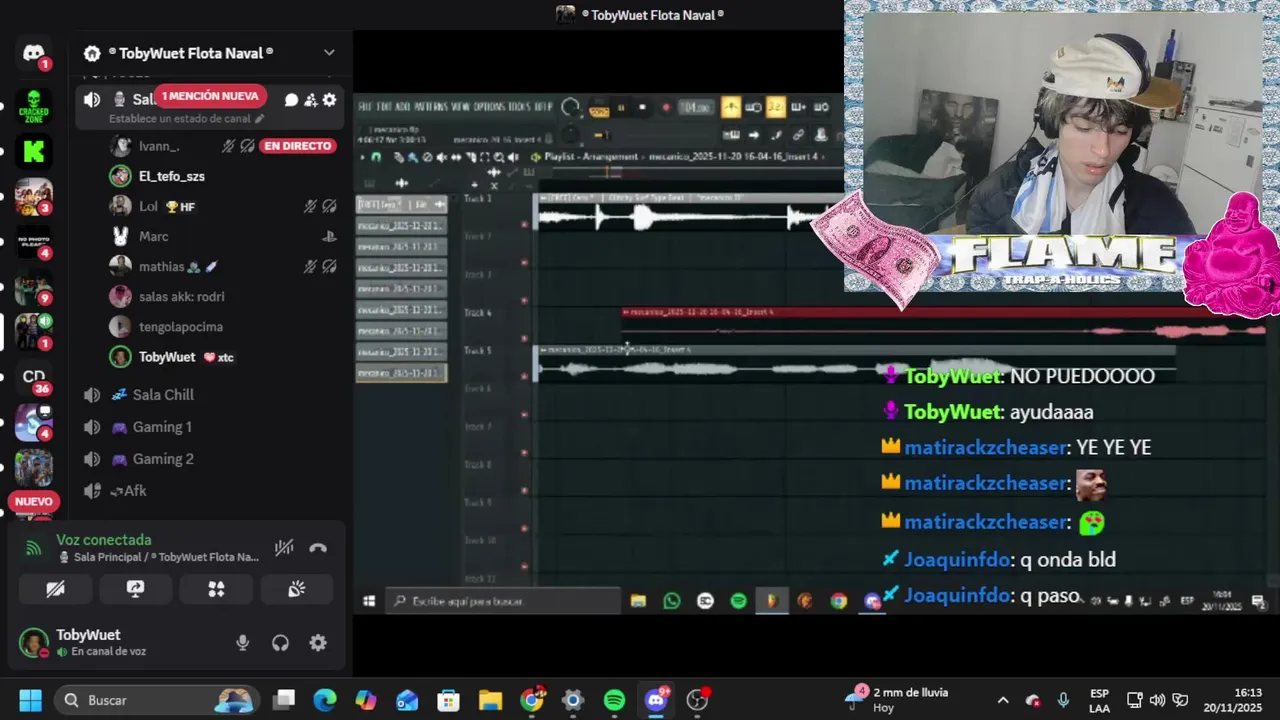Open the FL Studio PATTERNS menu
The height and width of the screenshot is (720, 1280).
[431, 107]
